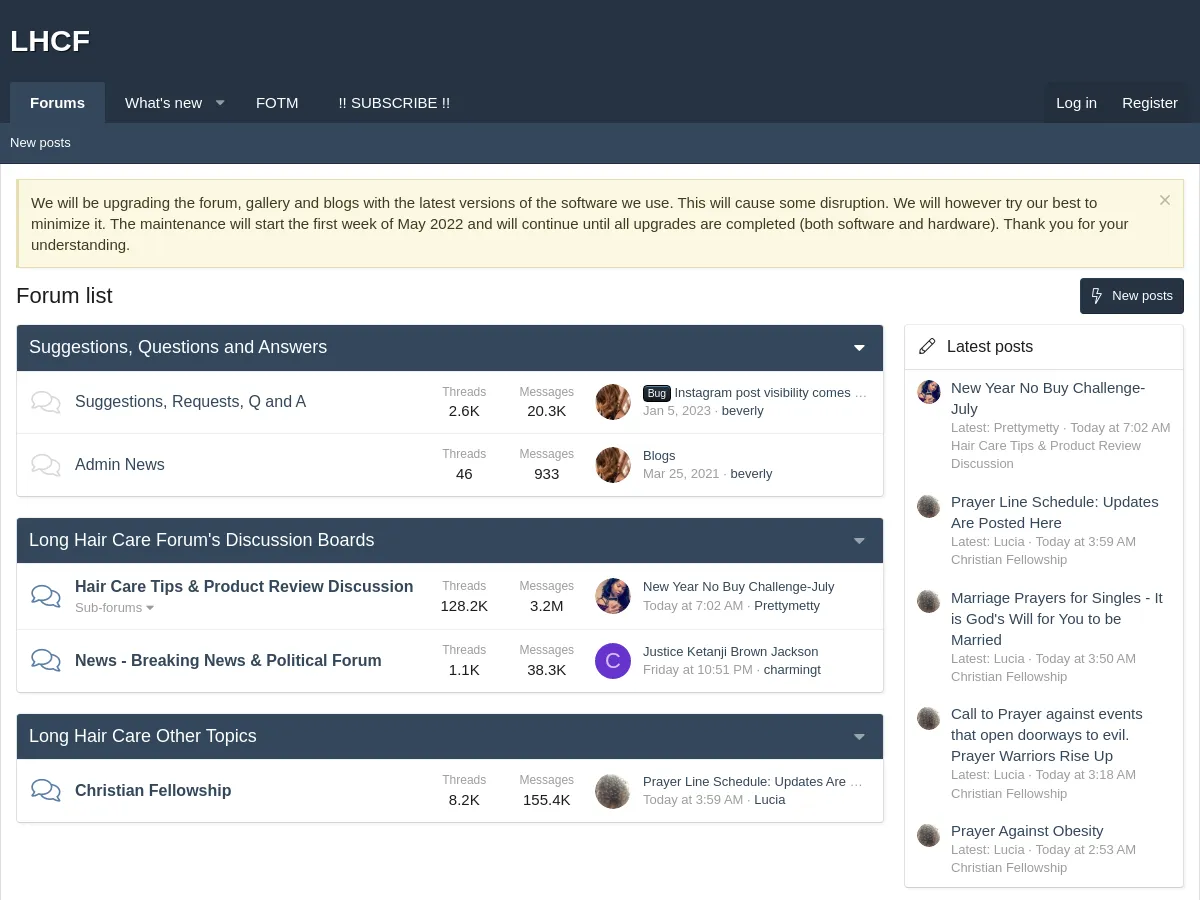Click the Admin News forum chat bubble icon
Screen dimensions: 1200x900
(x=46, y=464)
